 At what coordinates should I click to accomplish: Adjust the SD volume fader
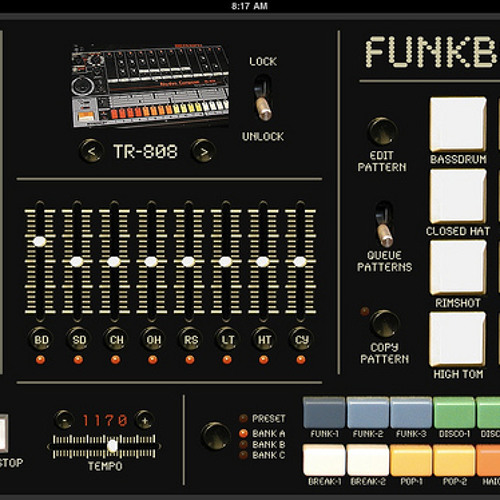point(77,262)
